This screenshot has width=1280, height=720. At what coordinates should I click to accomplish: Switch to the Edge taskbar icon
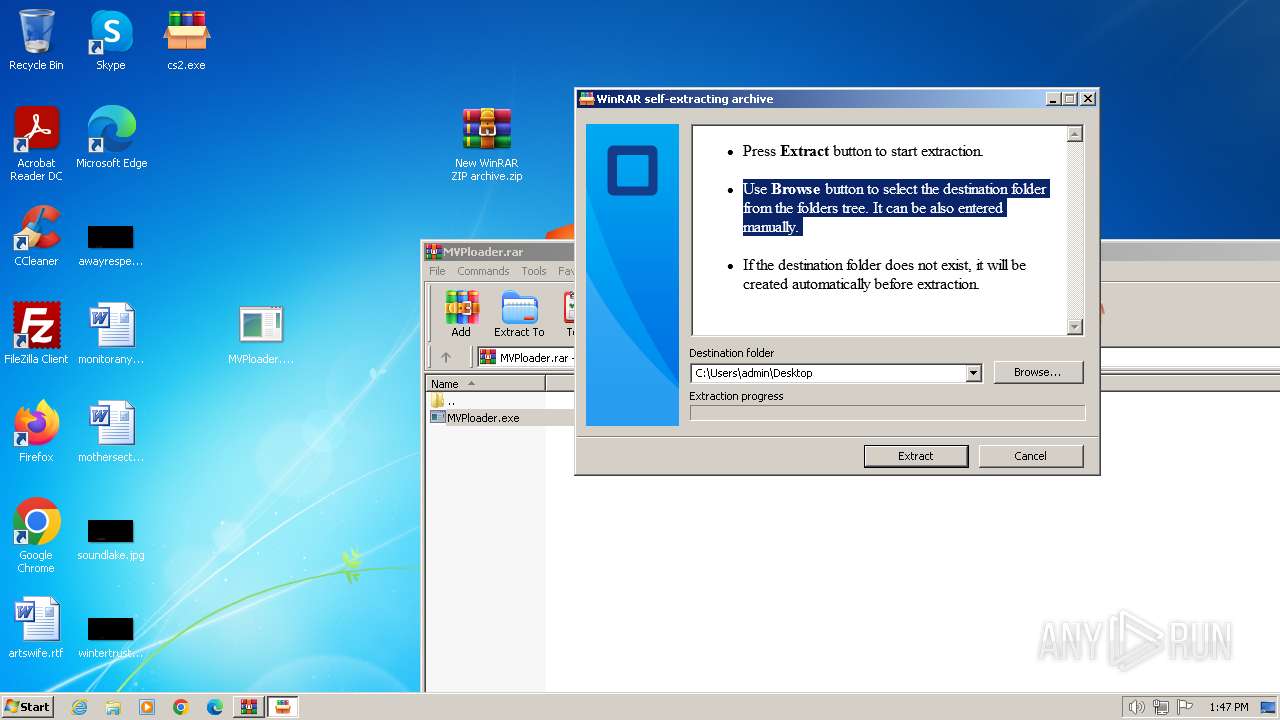tap(215, 707)
